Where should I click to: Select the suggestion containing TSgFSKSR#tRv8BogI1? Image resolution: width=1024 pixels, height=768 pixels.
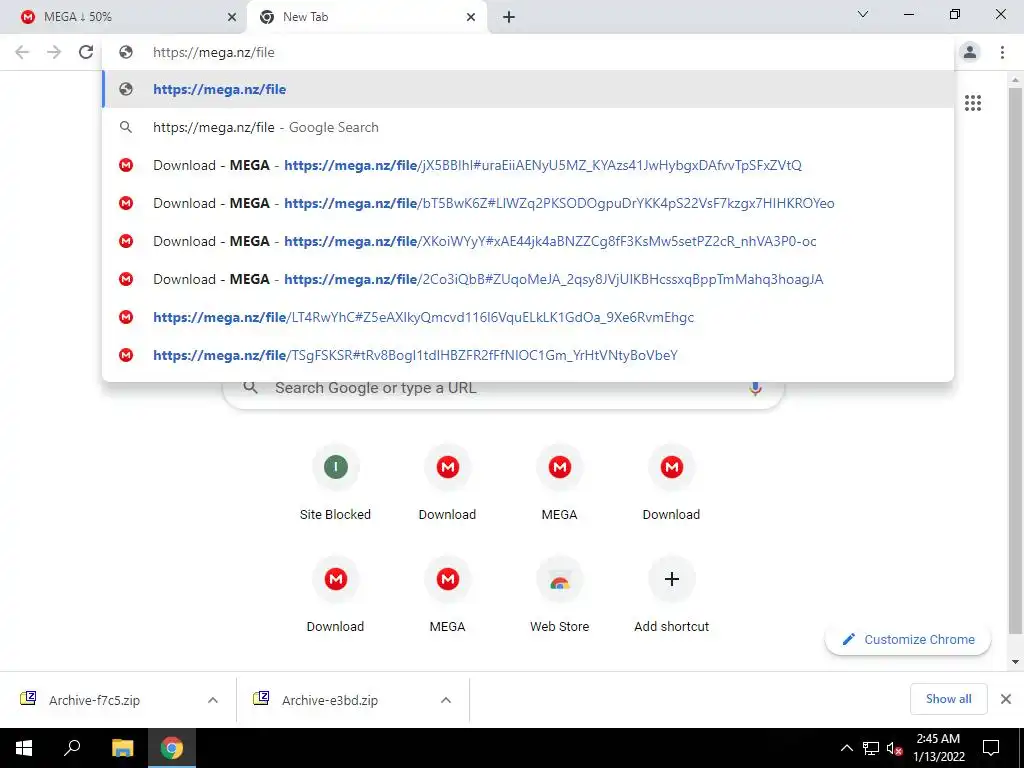tap(528, 355)
